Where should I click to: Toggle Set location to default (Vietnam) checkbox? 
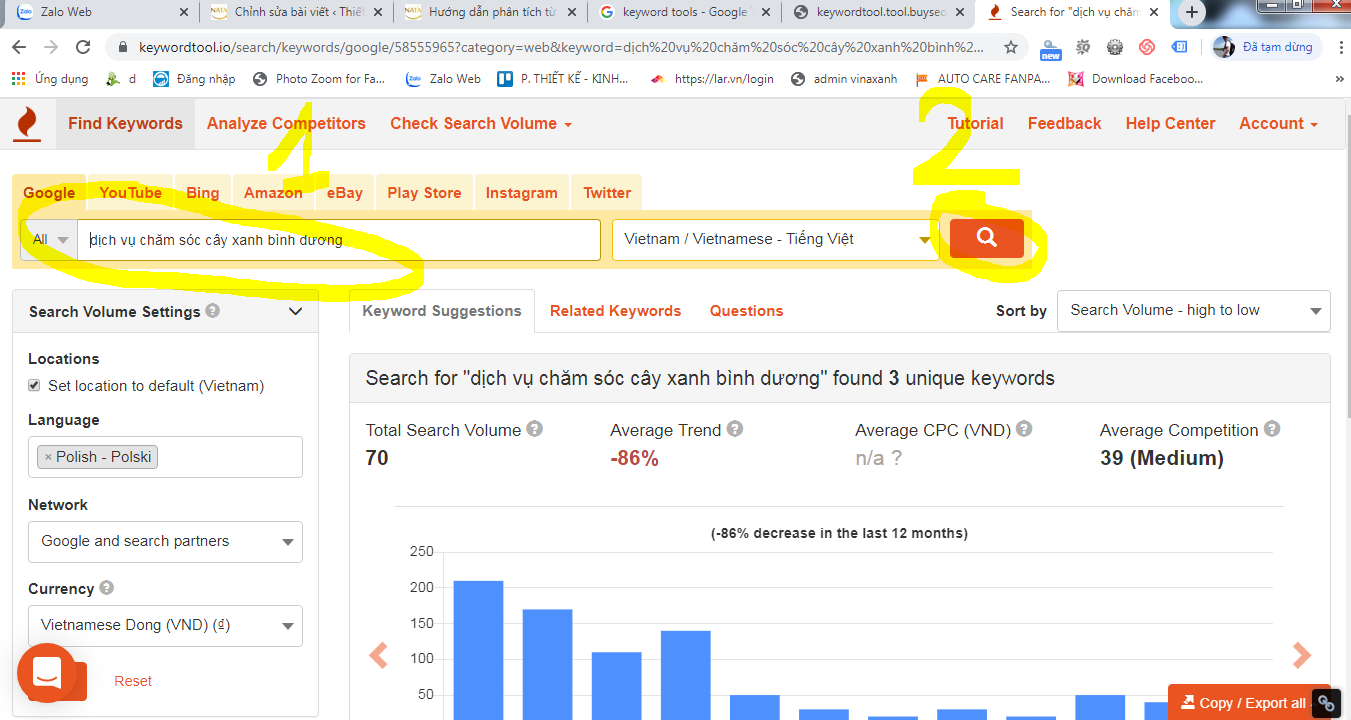34,385
